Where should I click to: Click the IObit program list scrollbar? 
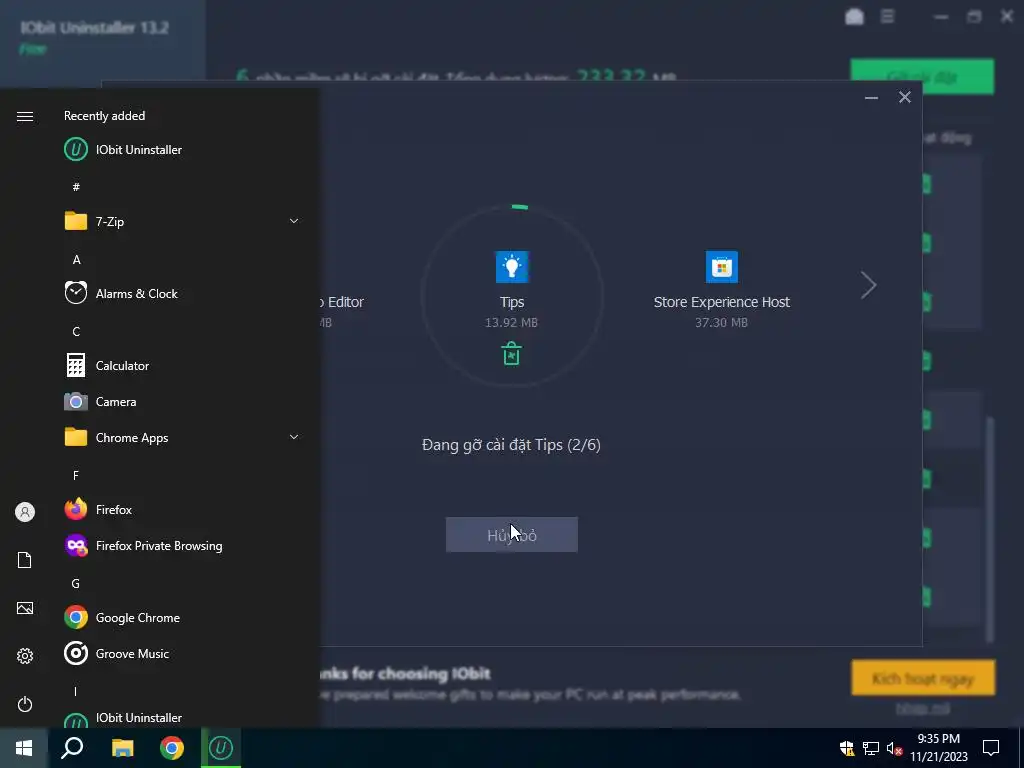991,529
